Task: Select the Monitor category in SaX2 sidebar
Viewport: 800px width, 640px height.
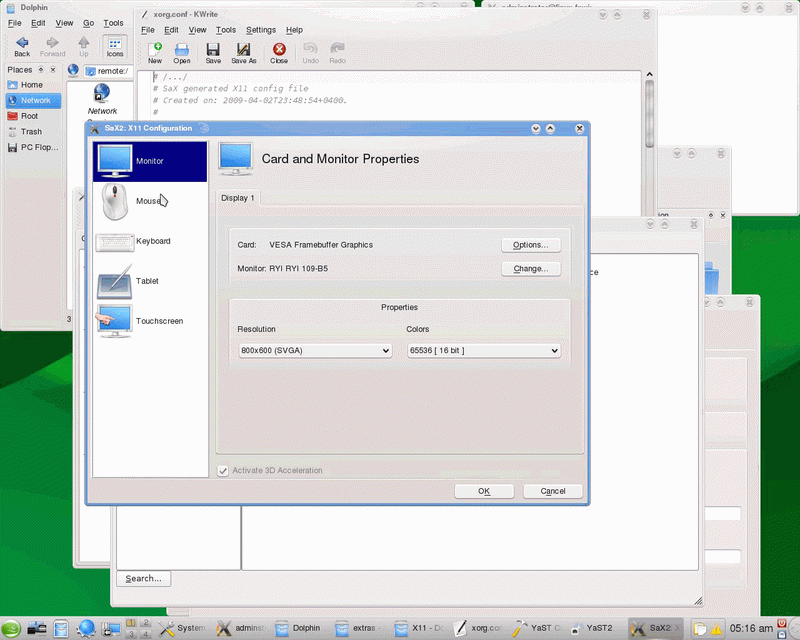Action: (x=150, y=161)
